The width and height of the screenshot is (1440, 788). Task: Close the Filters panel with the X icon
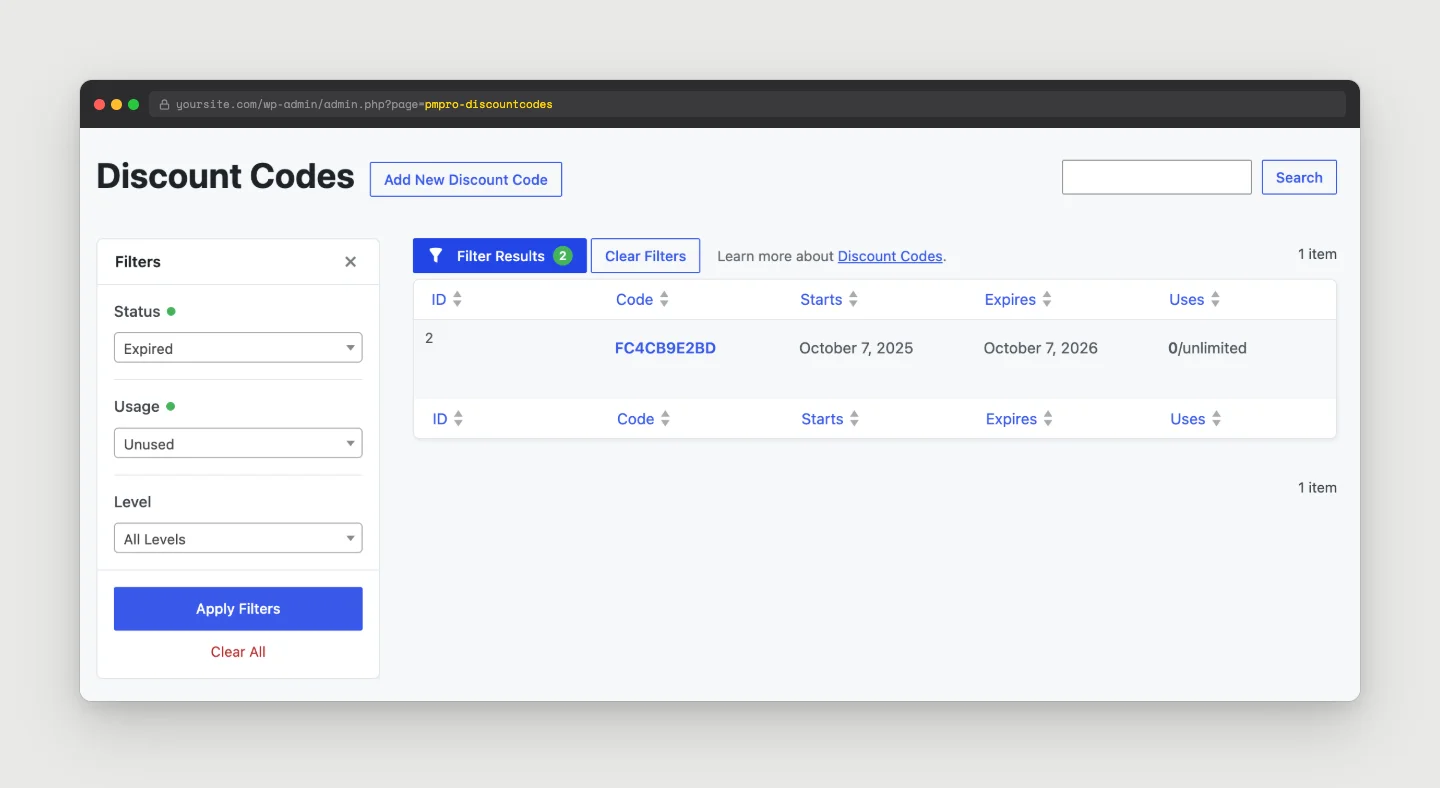coord(350,262)
